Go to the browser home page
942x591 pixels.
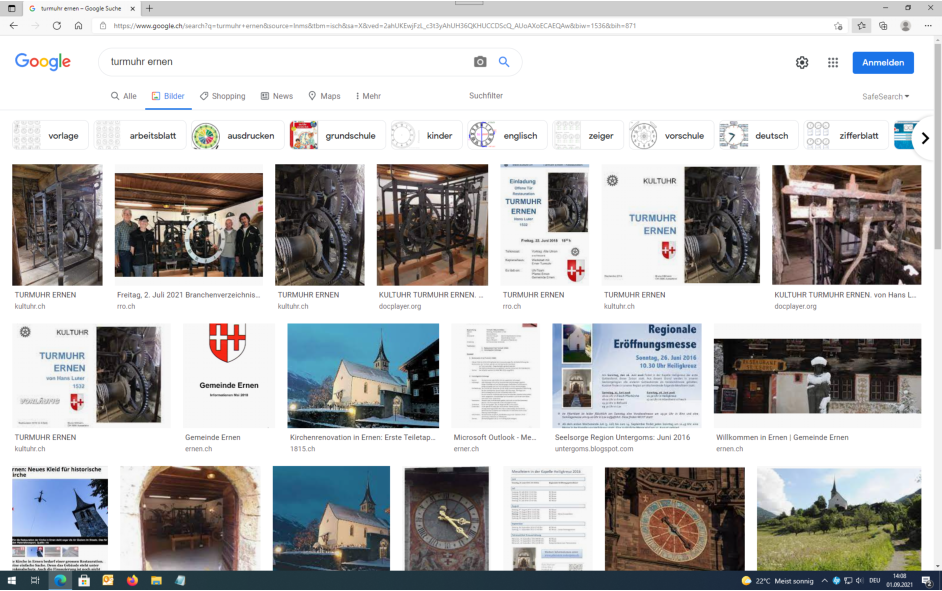pyautogui.click(x=78, y=26)
